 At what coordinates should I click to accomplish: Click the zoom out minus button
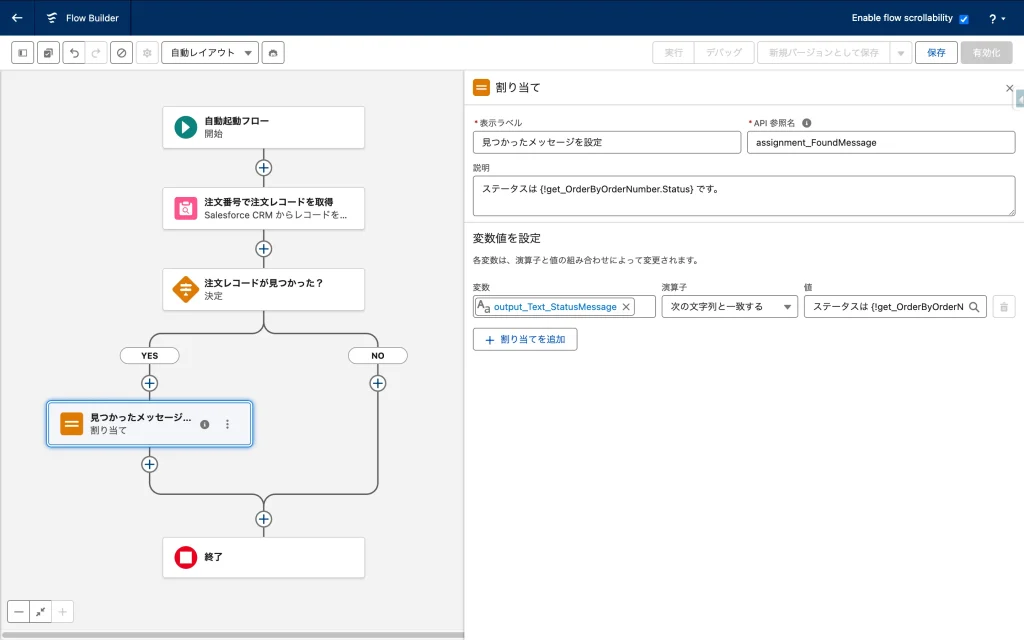point(19,611)
